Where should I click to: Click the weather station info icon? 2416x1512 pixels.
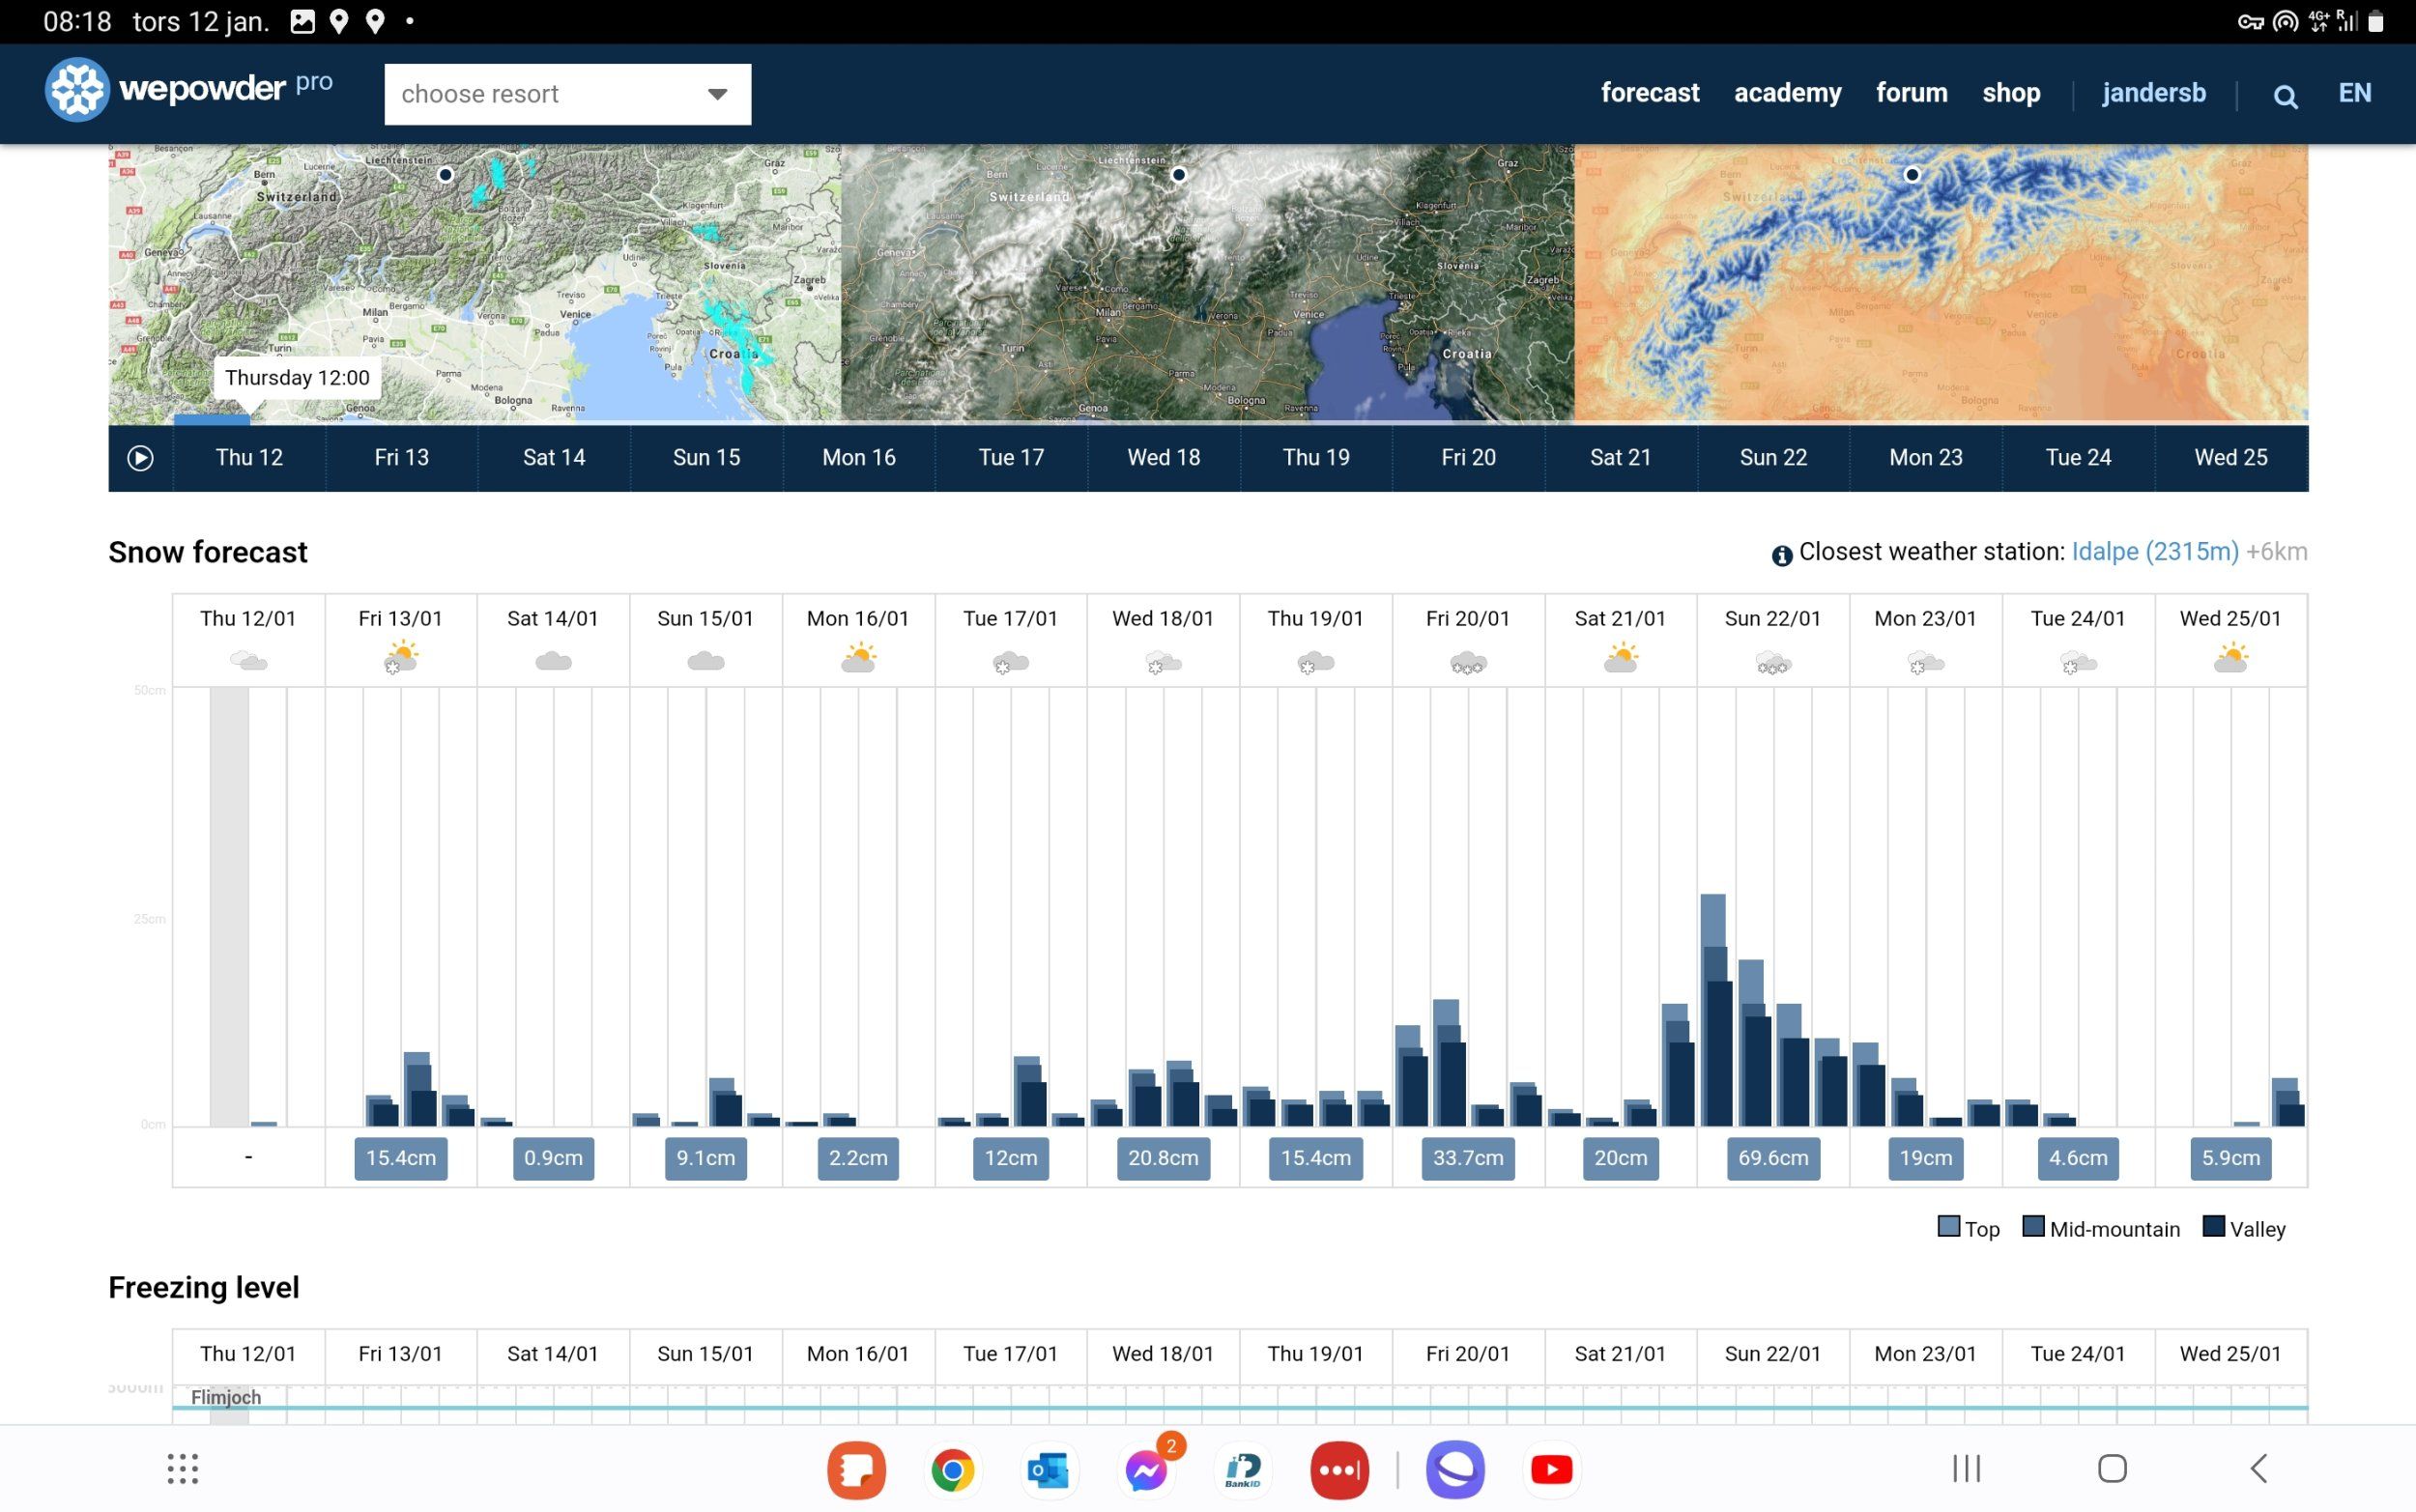(1781, 555)
